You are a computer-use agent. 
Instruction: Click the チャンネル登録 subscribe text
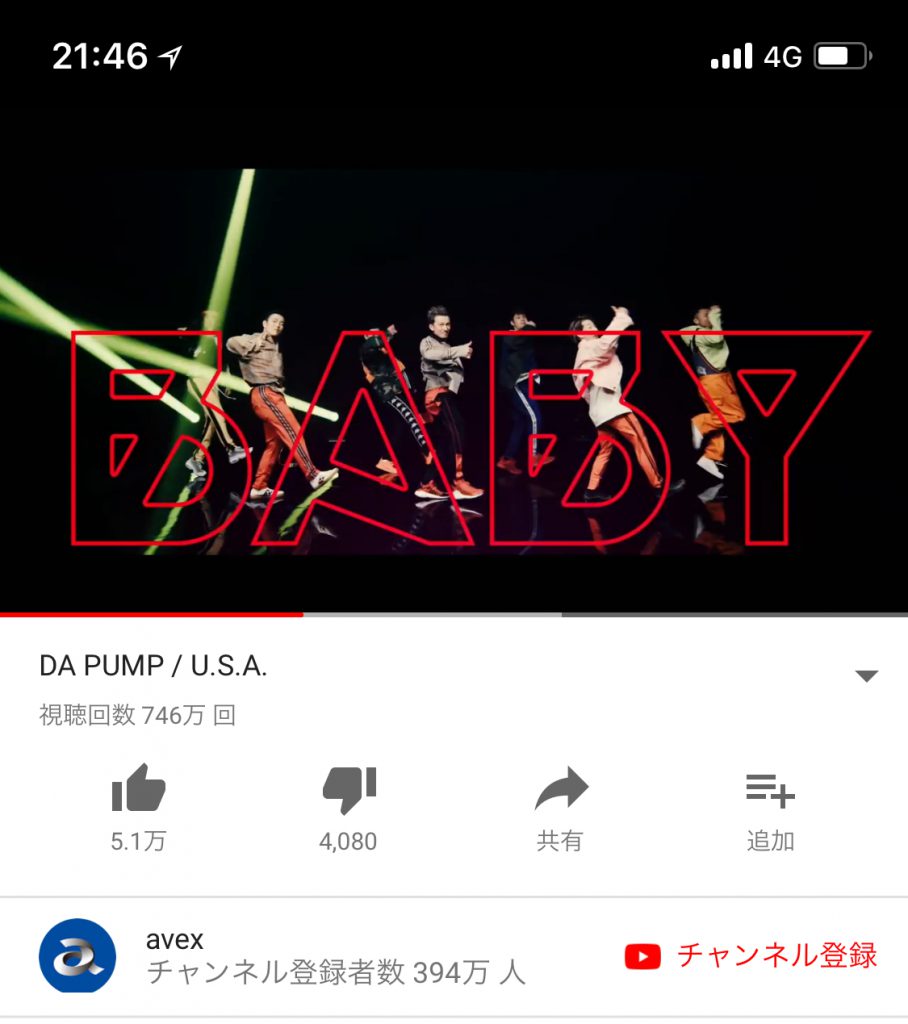tap(777, 955)
